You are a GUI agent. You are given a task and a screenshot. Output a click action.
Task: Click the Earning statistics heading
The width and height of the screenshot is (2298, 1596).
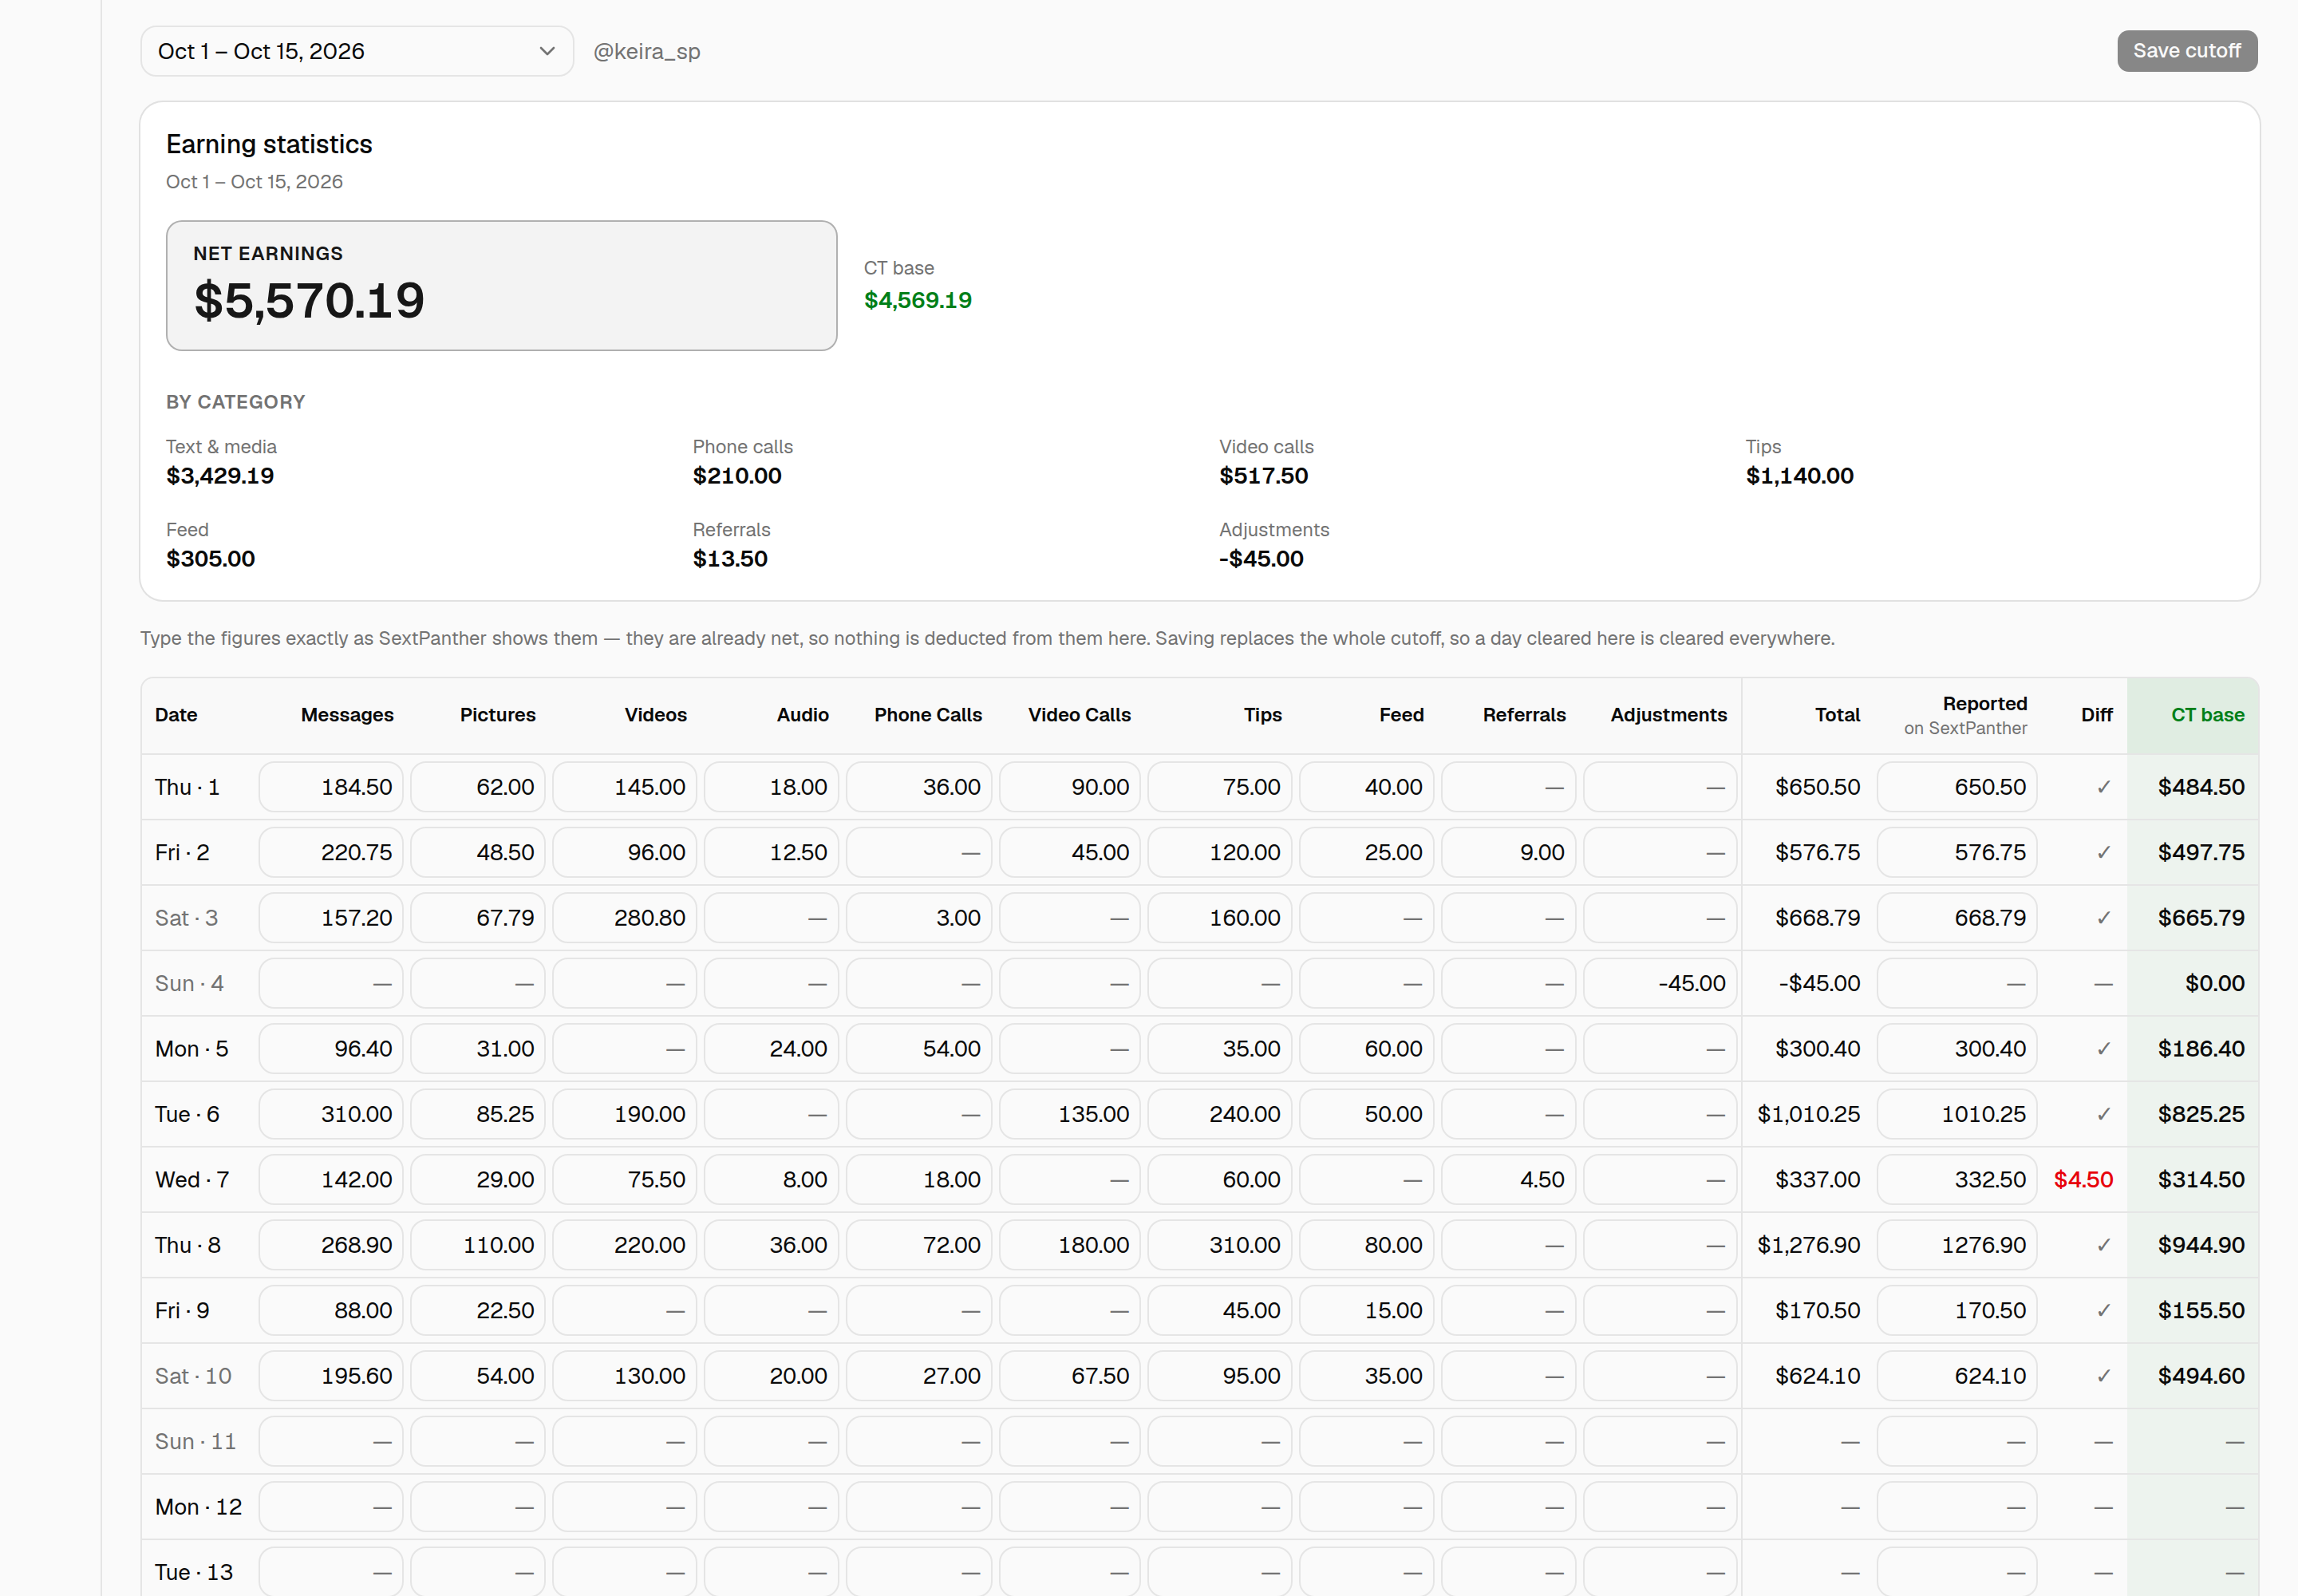pos(269,144)
